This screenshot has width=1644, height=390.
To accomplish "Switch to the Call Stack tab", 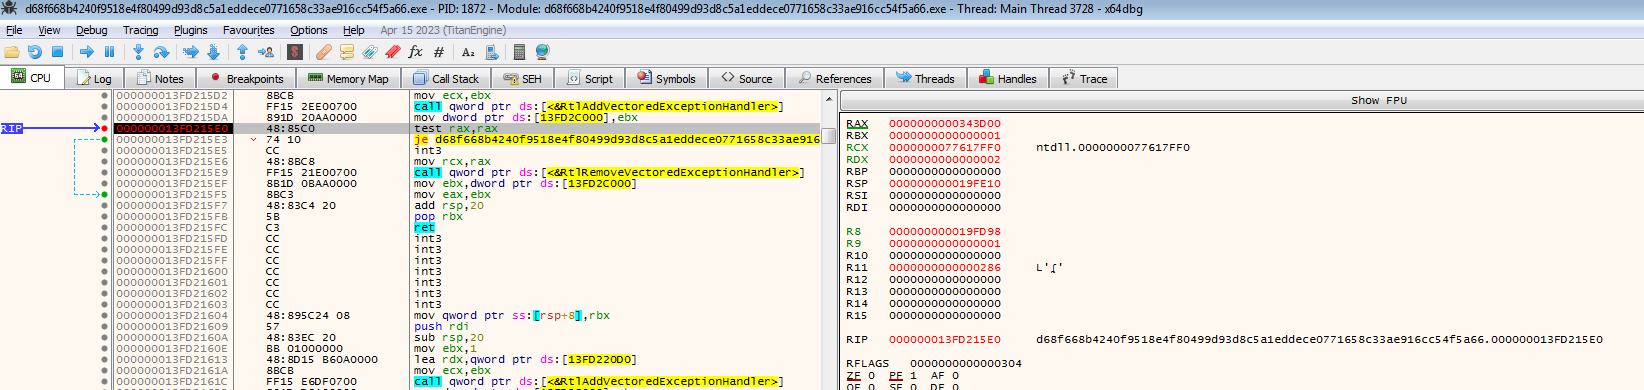I will (446, 78).
